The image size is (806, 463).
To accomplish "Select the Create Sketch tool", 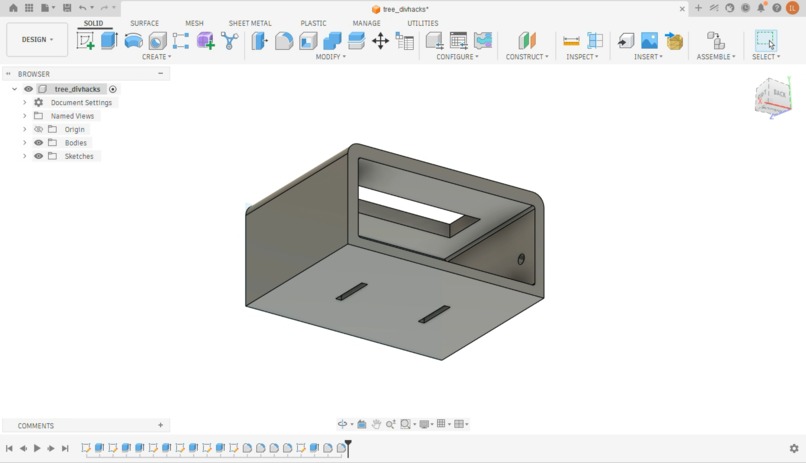I will tap(85, 41).
